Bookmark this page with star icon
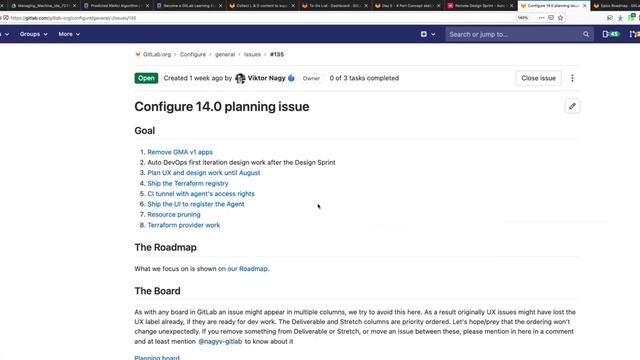 (560, 18)
